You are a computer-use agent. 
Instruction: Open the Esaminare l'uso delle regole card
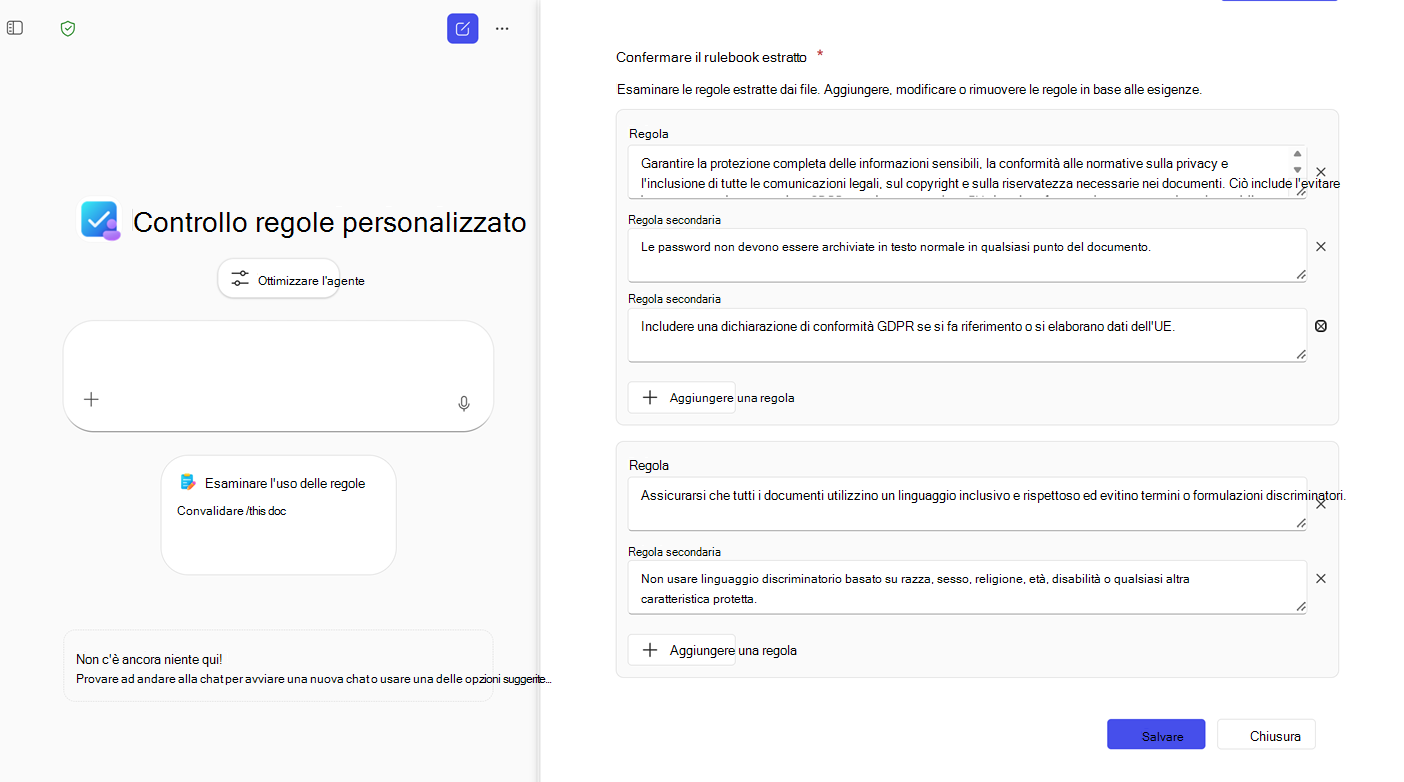(x=278, y=515)
